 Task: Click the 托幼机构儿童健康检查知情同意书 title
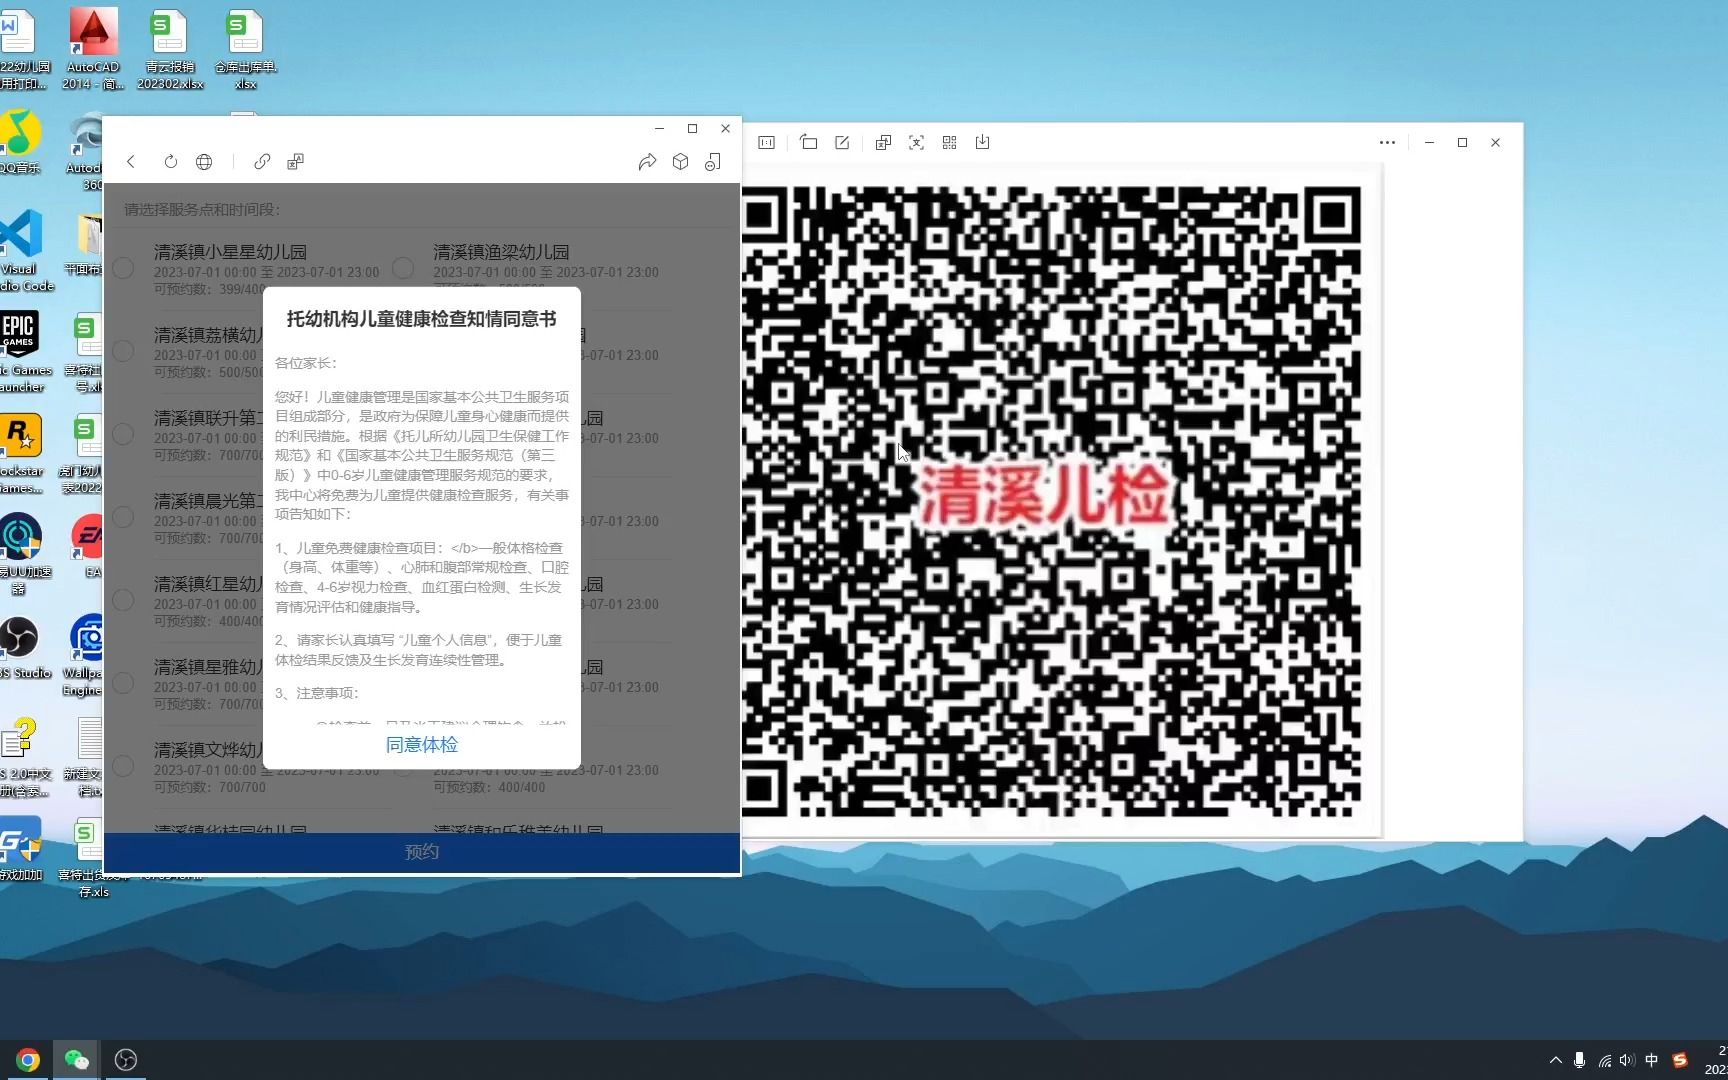(x=422, y=319)
